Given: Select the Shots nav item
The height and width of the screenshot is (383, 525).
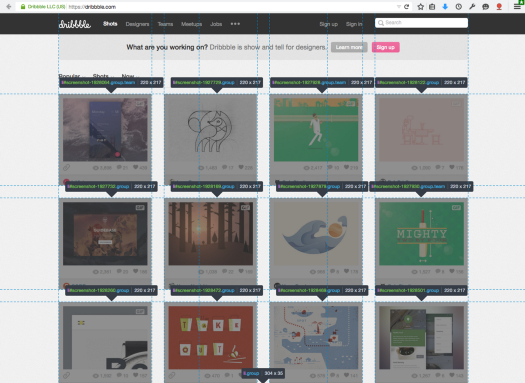Looking at the screenshot, I should click(110, 24).
